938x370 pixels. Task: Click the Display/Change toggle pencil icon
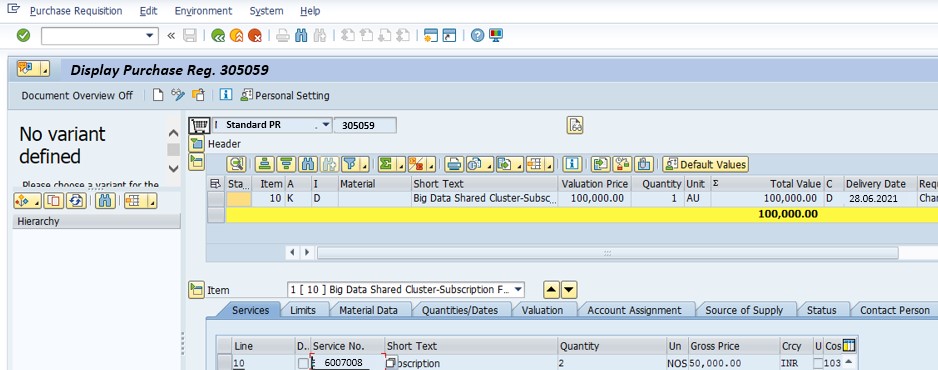coord(178,95)
